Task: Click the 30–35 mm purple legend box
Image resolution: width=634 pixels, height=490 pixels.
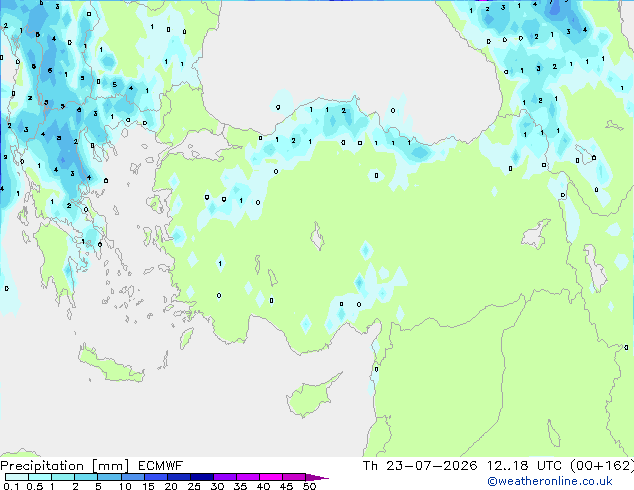Action: coord(224,477)
